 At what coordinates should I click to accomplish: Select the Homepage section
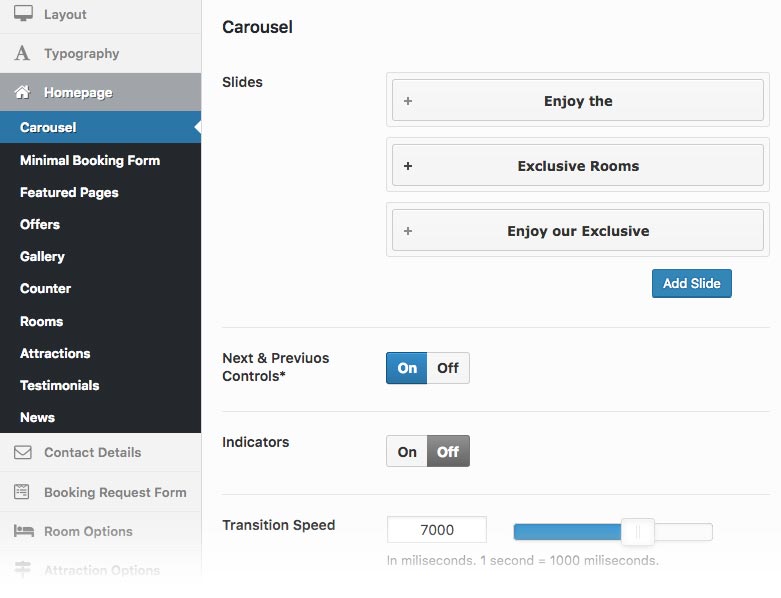[x=101, y=92]
